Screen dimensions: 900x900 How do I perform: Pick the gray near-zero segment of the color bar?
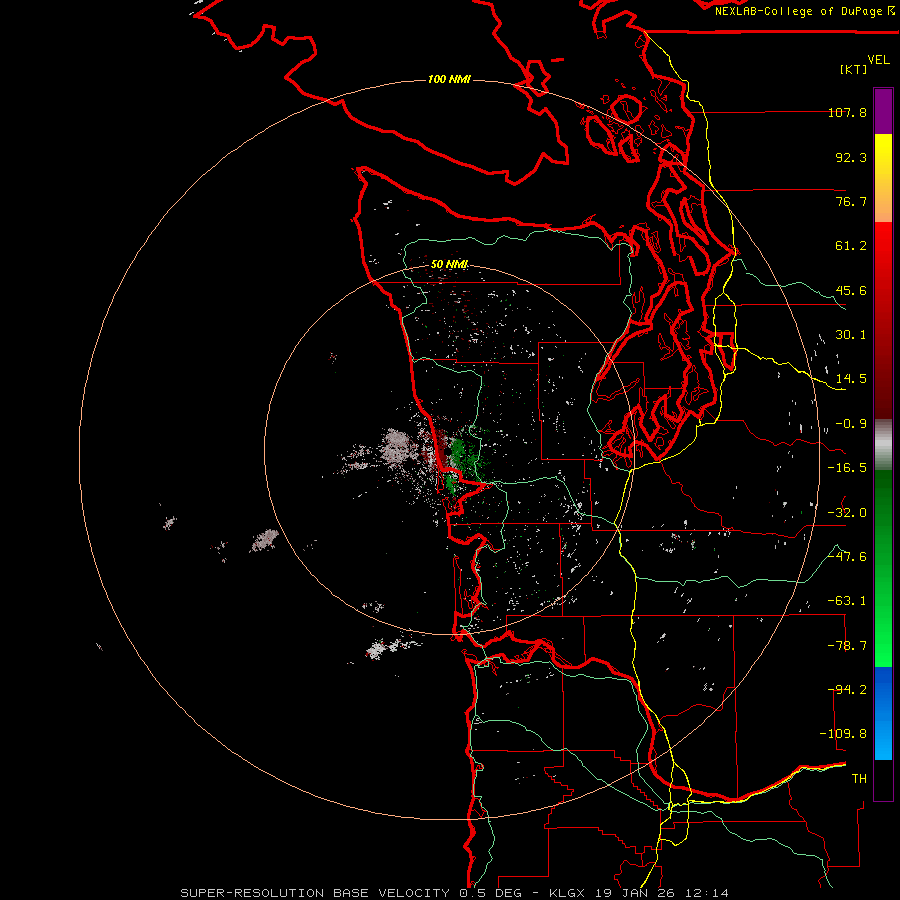coord(883,445)
